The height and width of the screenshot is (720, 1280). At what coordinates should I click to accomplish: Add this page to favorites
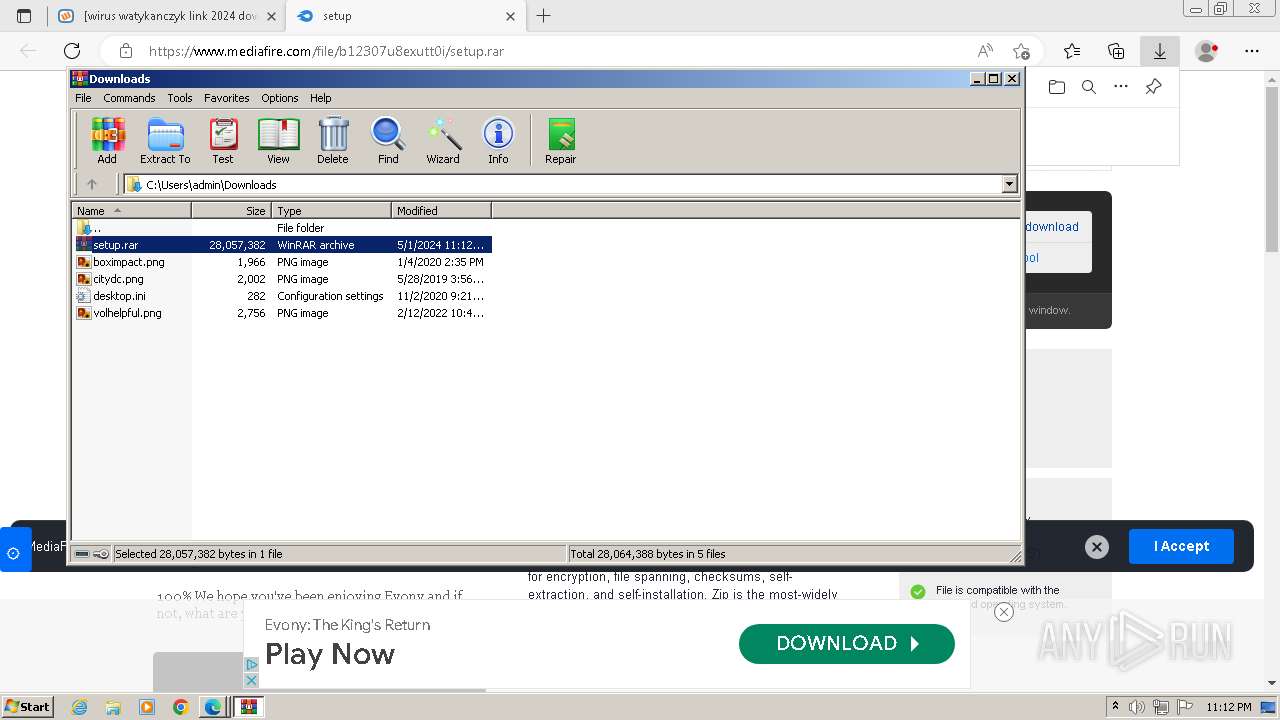[x=1021, y=51]
